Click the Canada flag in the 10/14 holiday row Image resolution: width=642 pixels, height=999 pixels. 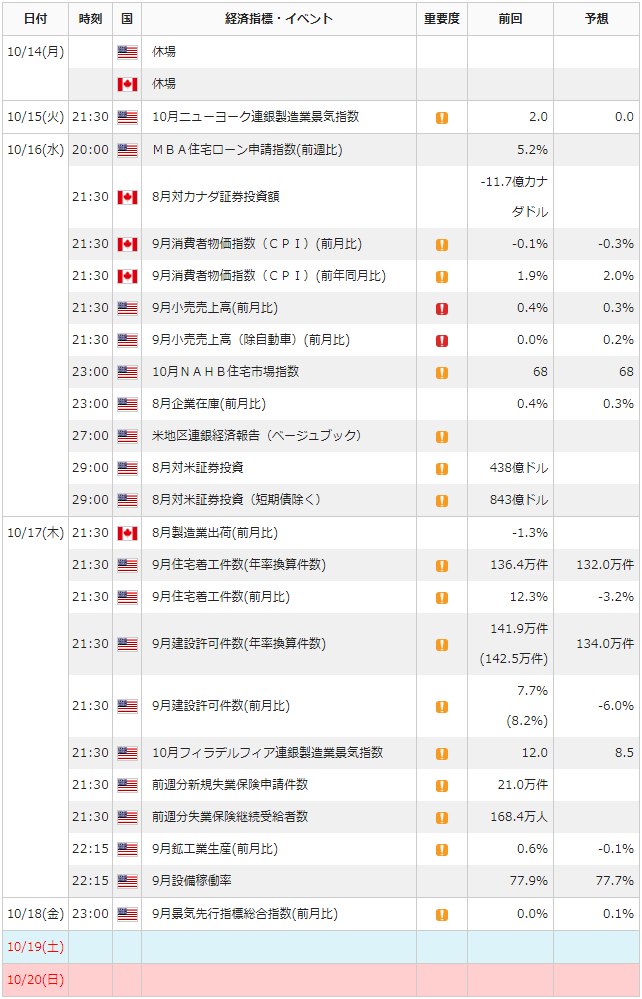127,84
